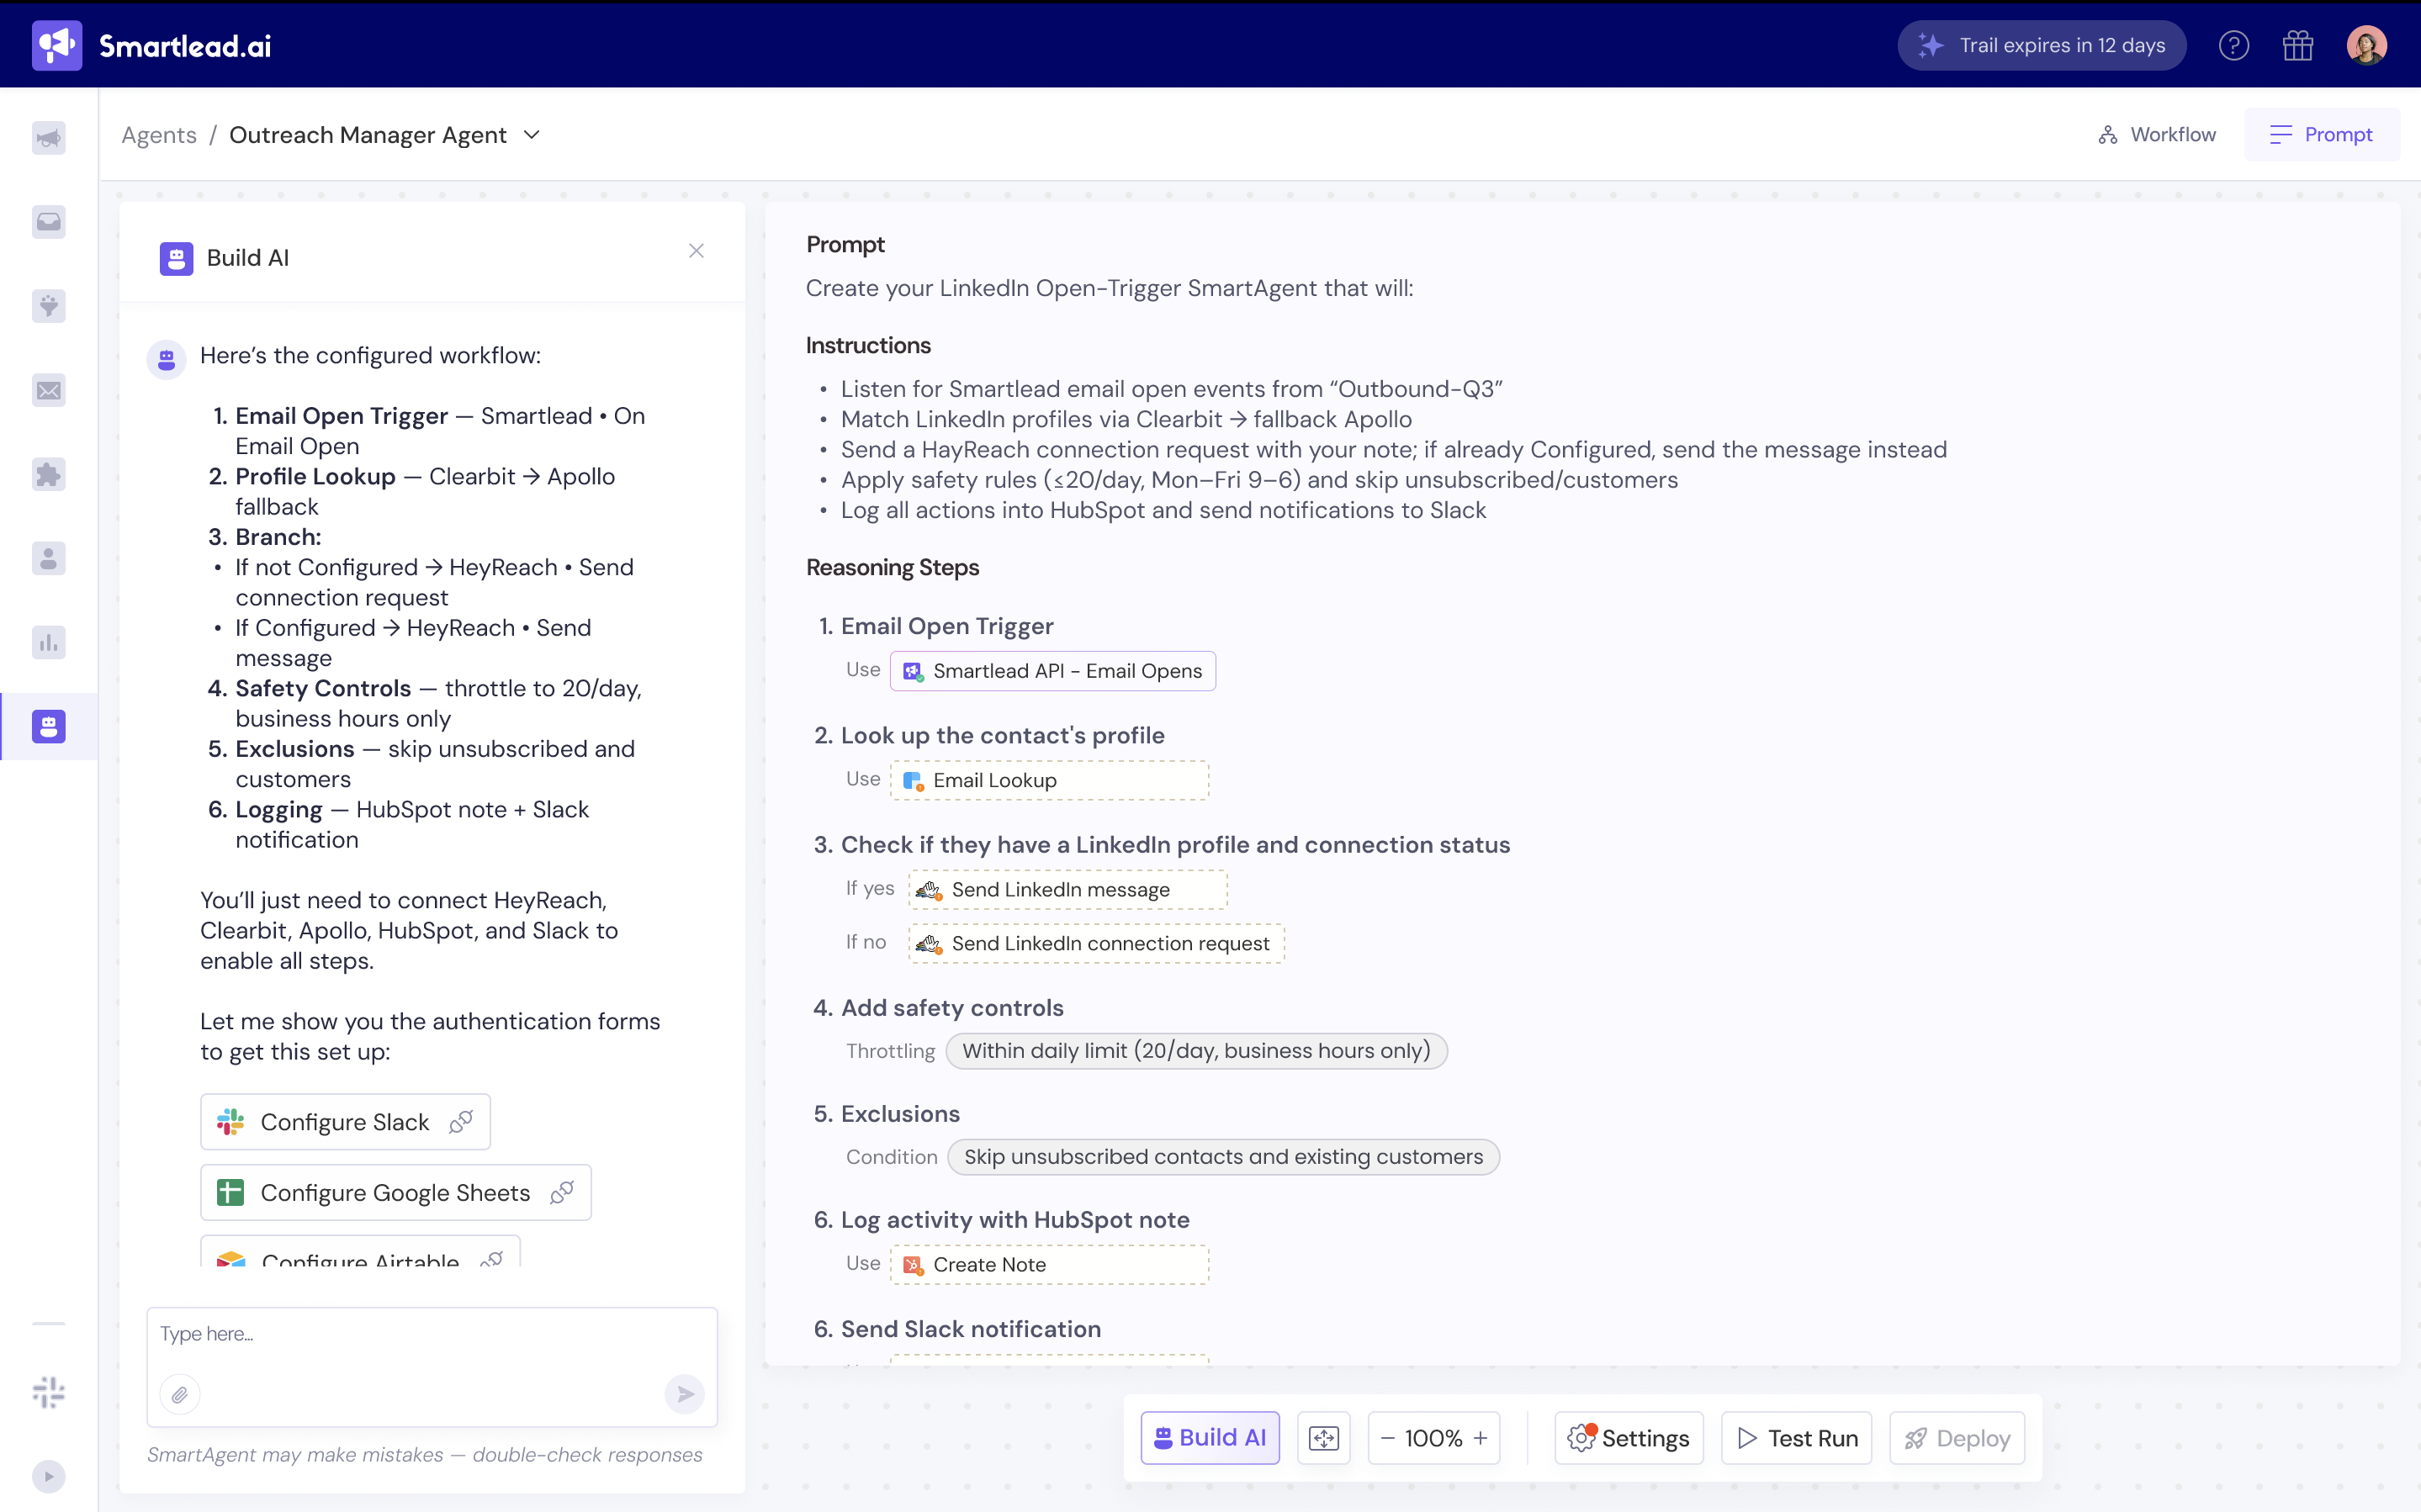Viewport: 2421px width, 1512px height.
Task: Open Send LinkedIn message tool chip
Action: 1068,889
